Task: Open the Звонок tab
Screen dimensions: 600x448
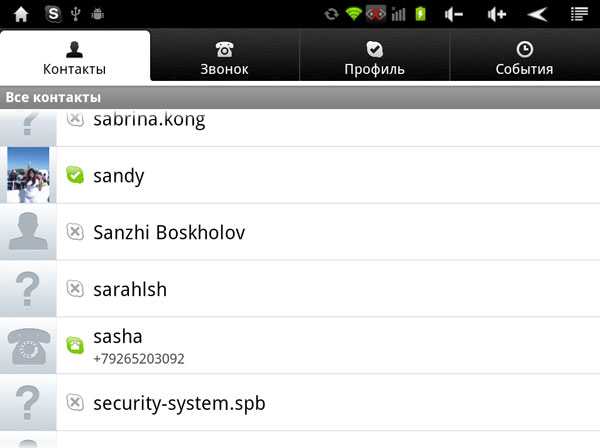Action: point(225,56)
